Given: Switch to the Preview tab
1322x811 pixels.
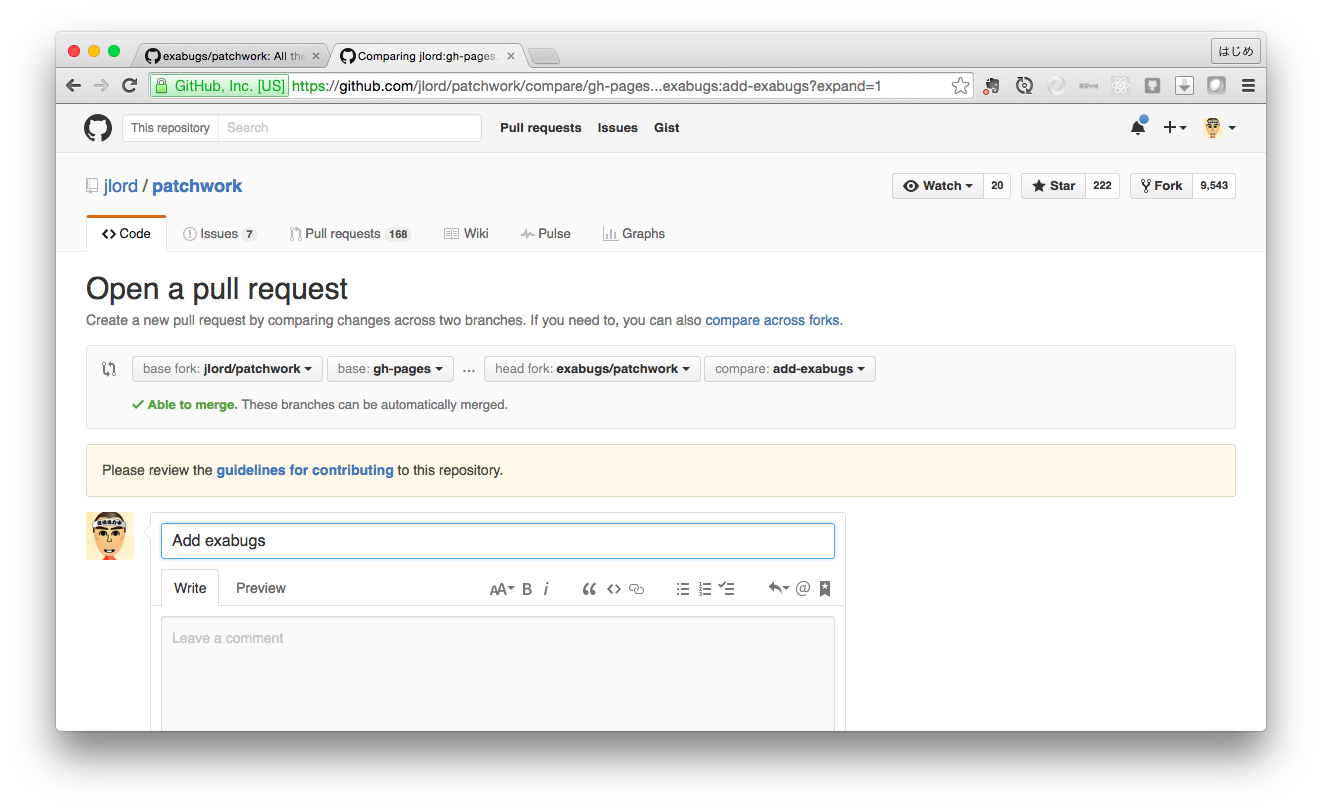Looking at the screenshot, I should point(261,589).
